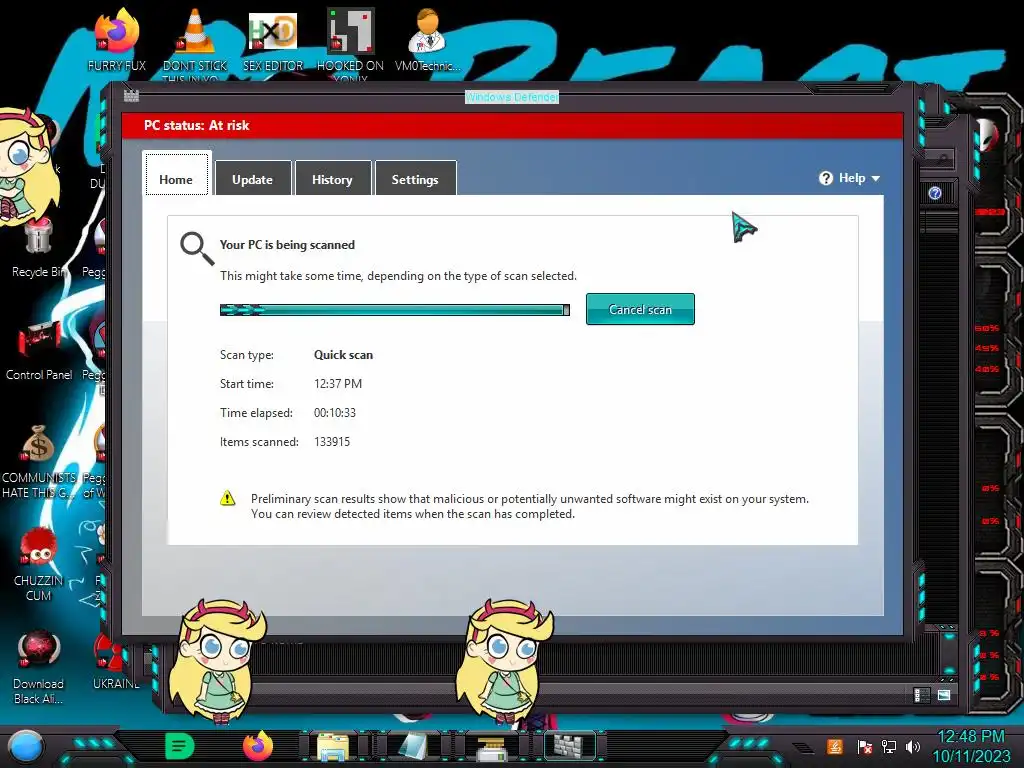Image resolution: width=1024 pixels, height=768 pixels.
Task: Click the search box in background Explorer window
Action: pyautogui.click(x=938, y=159)
